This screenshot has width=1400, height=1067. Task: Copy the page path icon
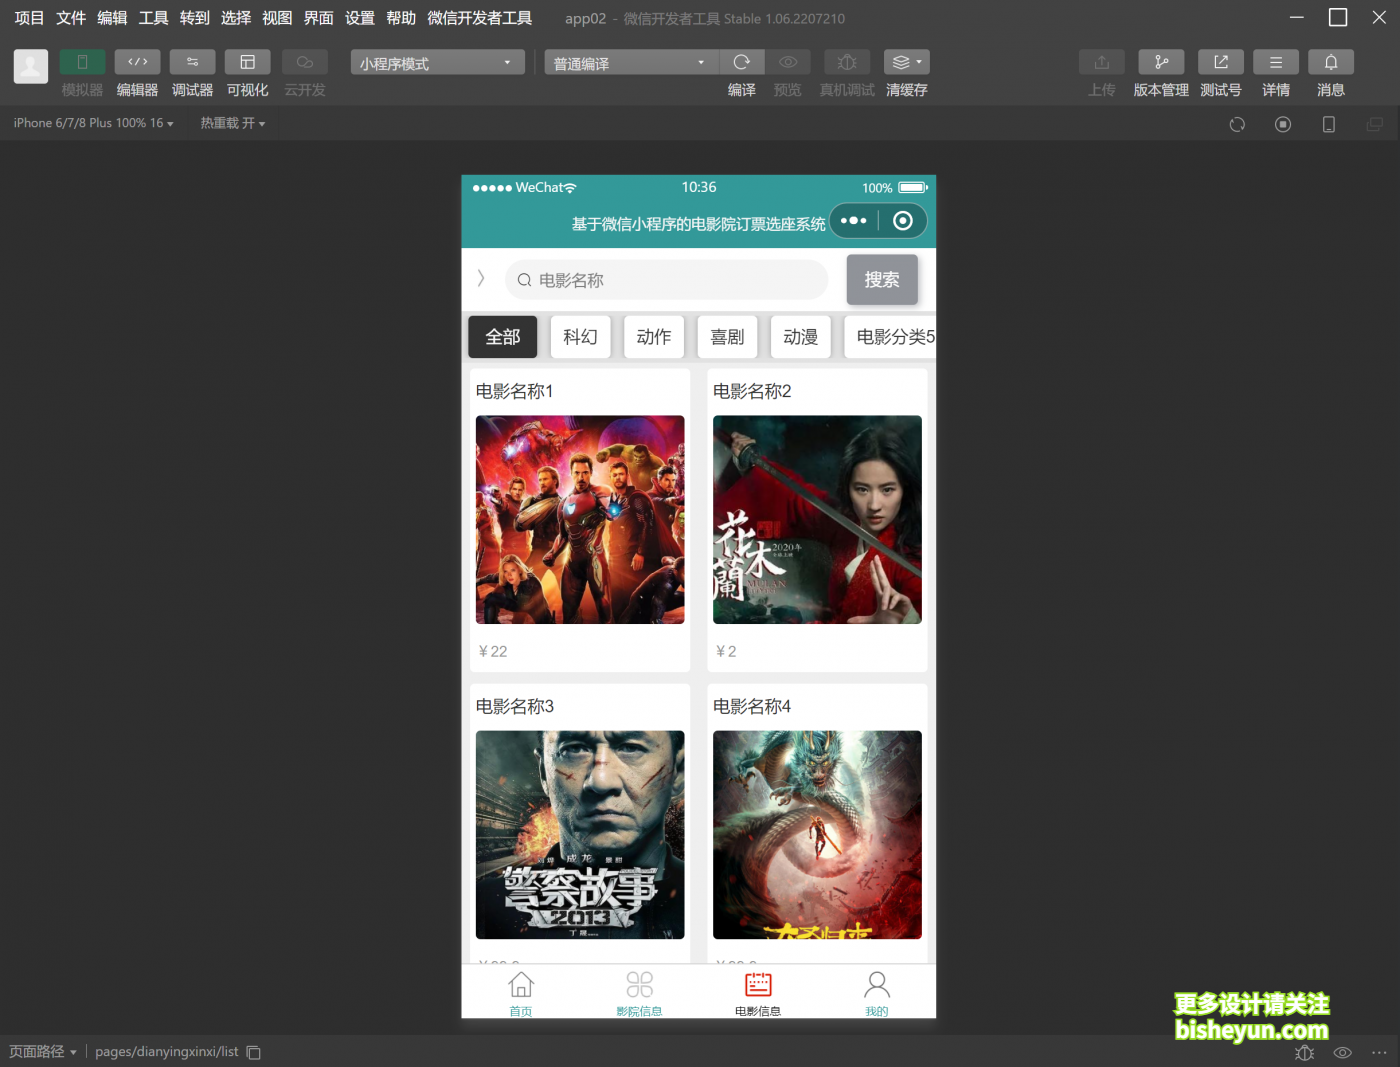254,1052
